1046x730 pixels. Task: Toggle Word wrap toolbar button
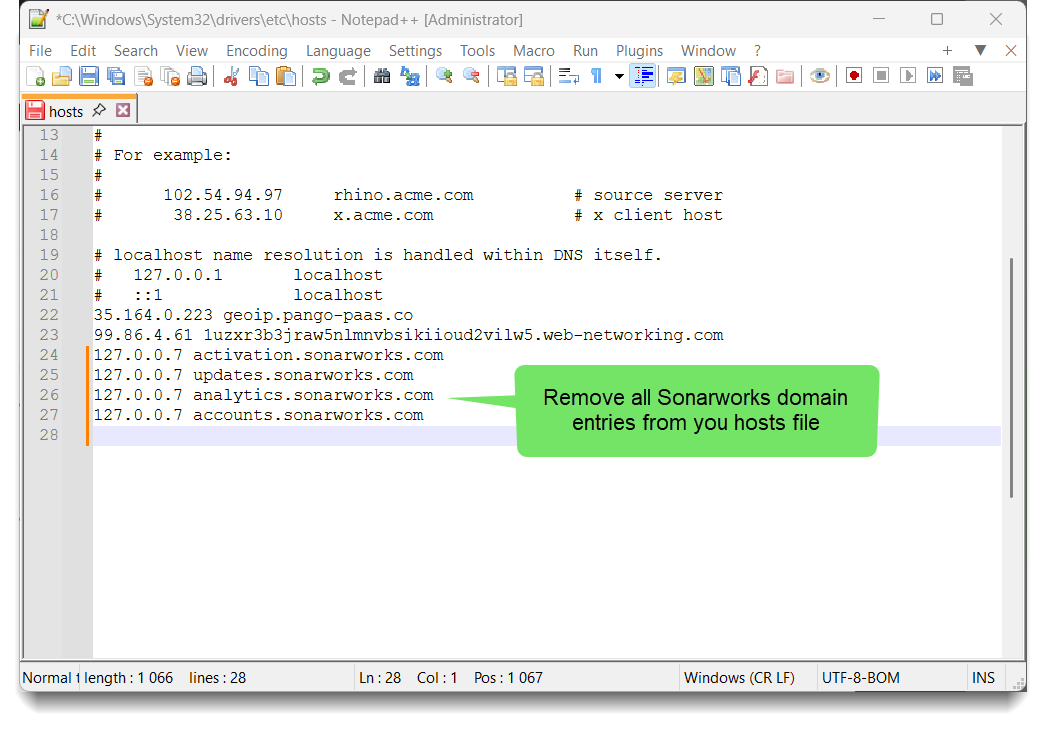click(x=569, y=76)
